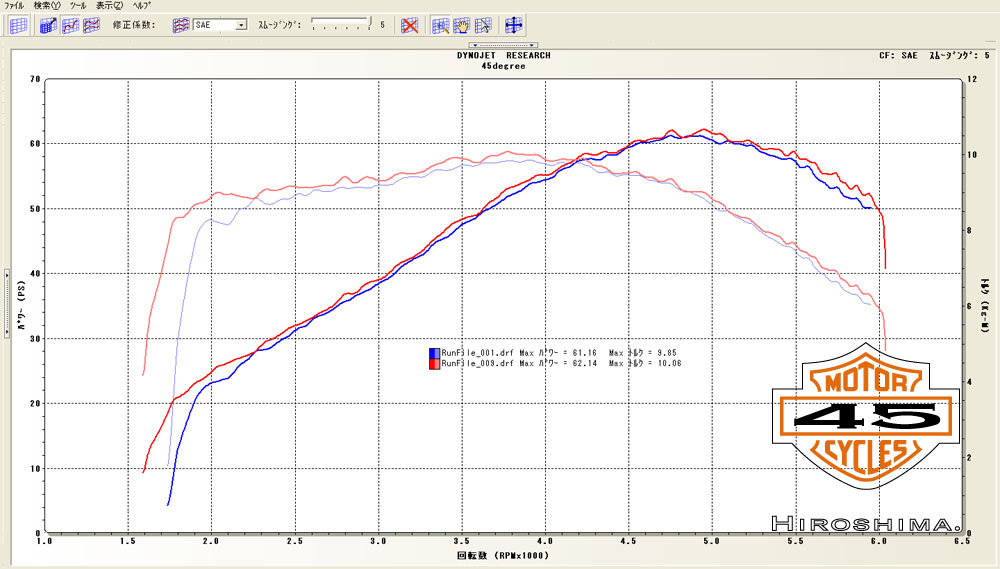This screenshot has height=569, width=1000.
Task: Expand the top collapsible panel handle
Action: coord(503,45)
